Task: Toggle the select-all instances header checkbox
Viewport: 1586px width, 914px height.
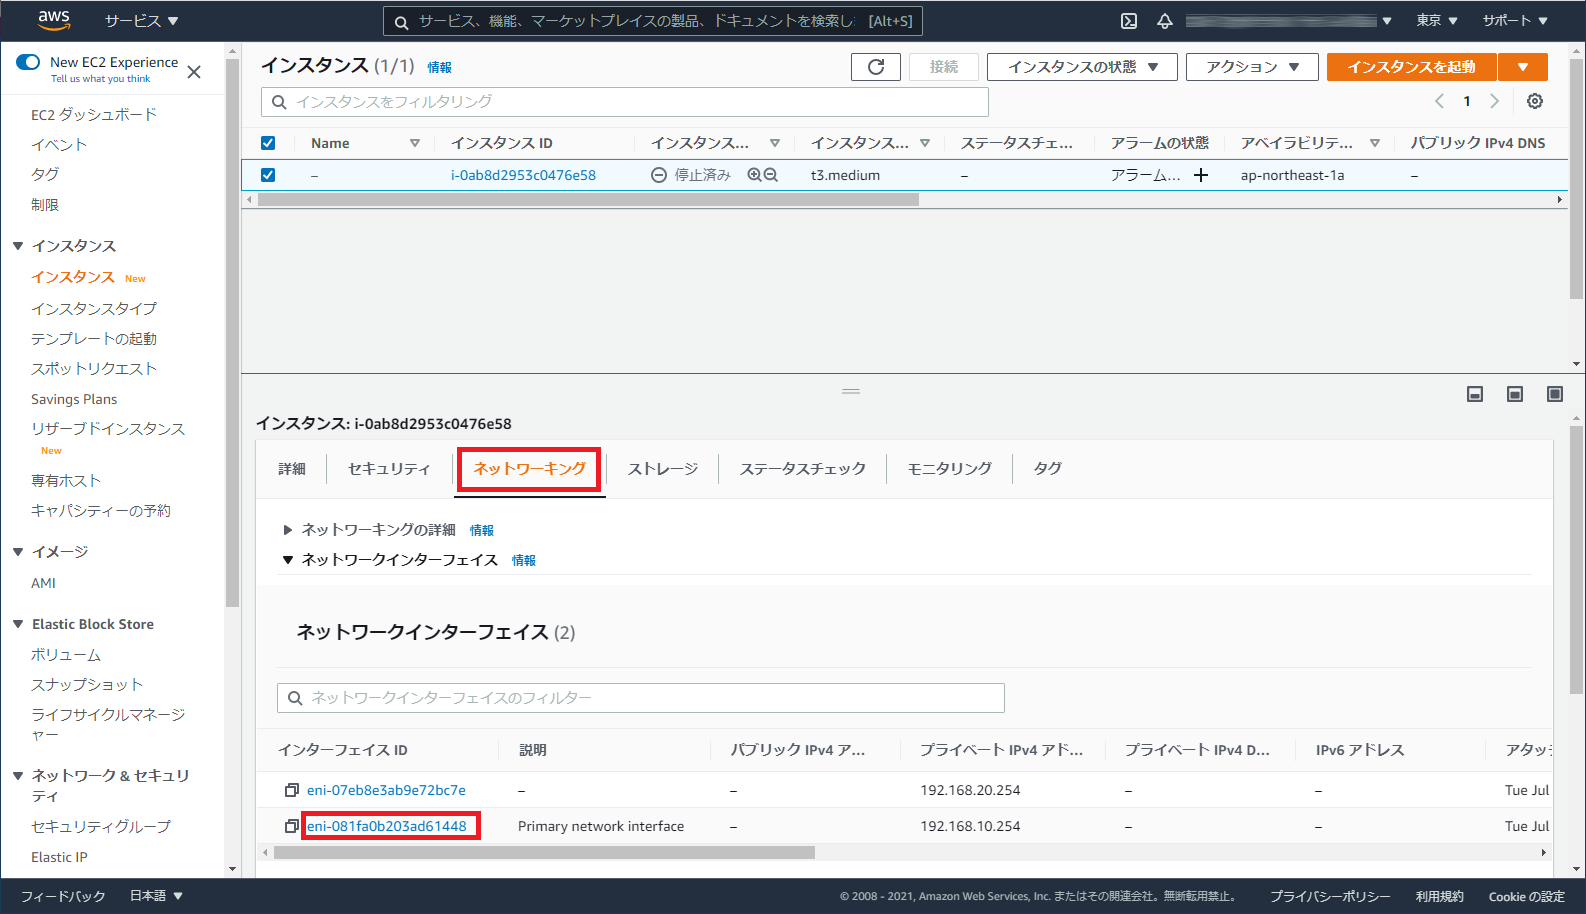Action: pyautogui.click(x=268, y=143)
